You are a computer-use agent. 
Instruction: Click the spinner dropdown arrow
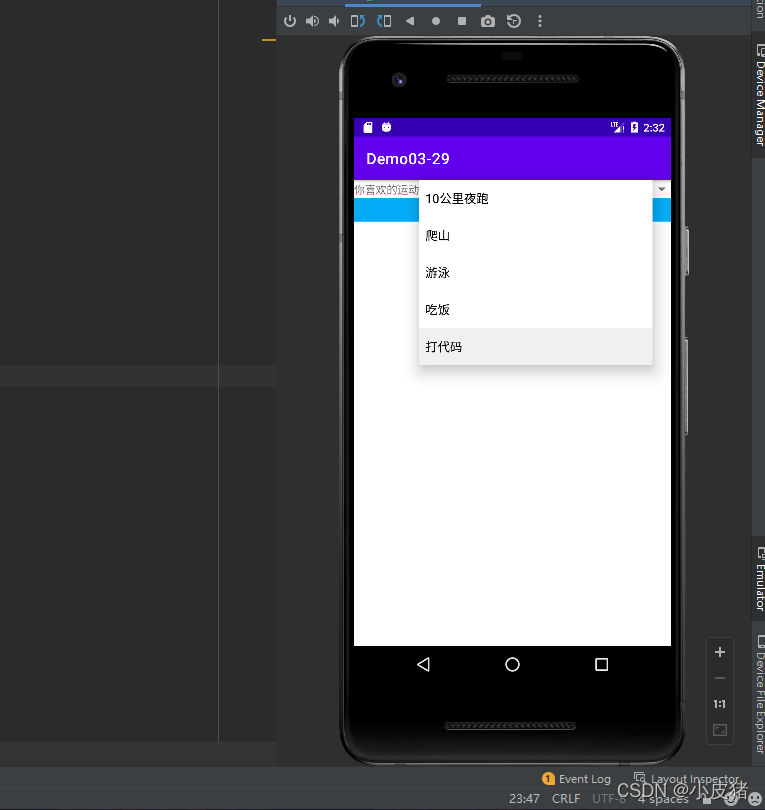[662, 189]
